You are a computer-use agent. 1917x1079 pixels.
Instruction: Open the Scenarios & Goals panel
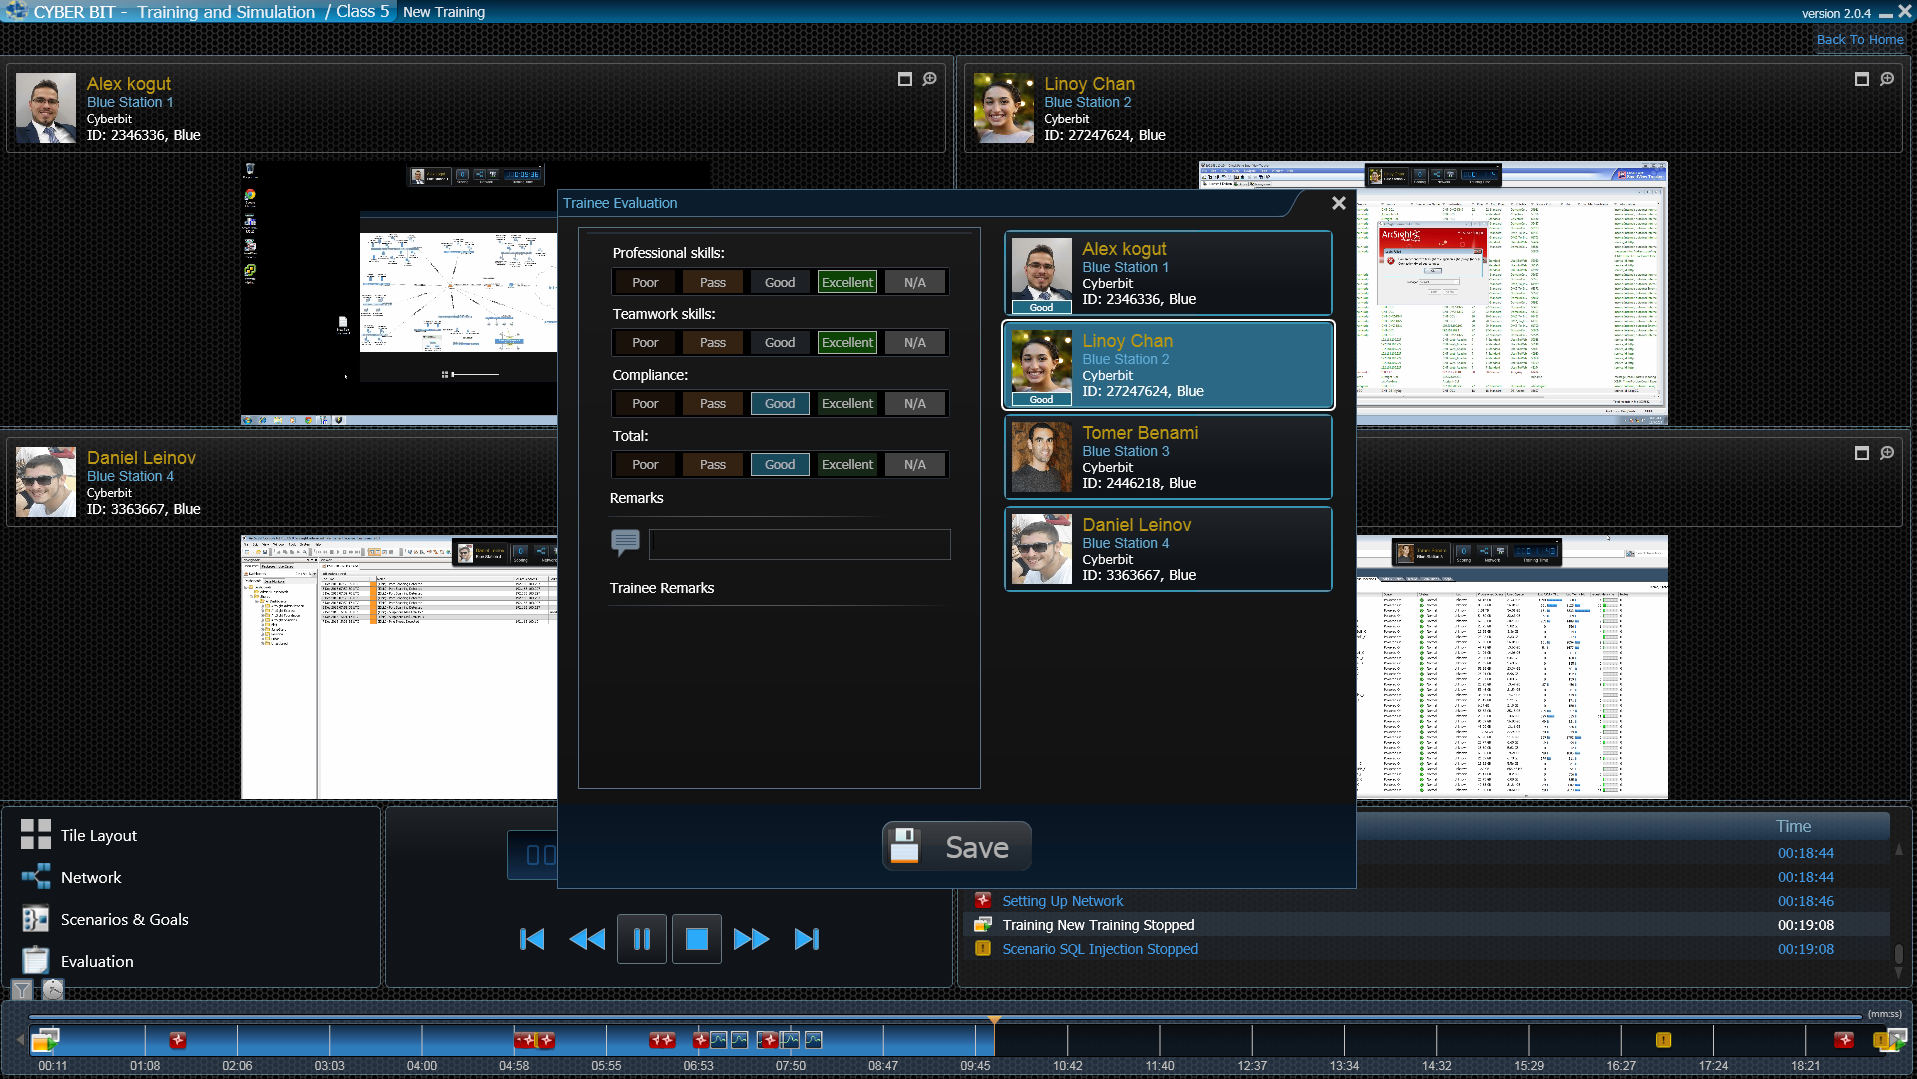pos(124,919)
